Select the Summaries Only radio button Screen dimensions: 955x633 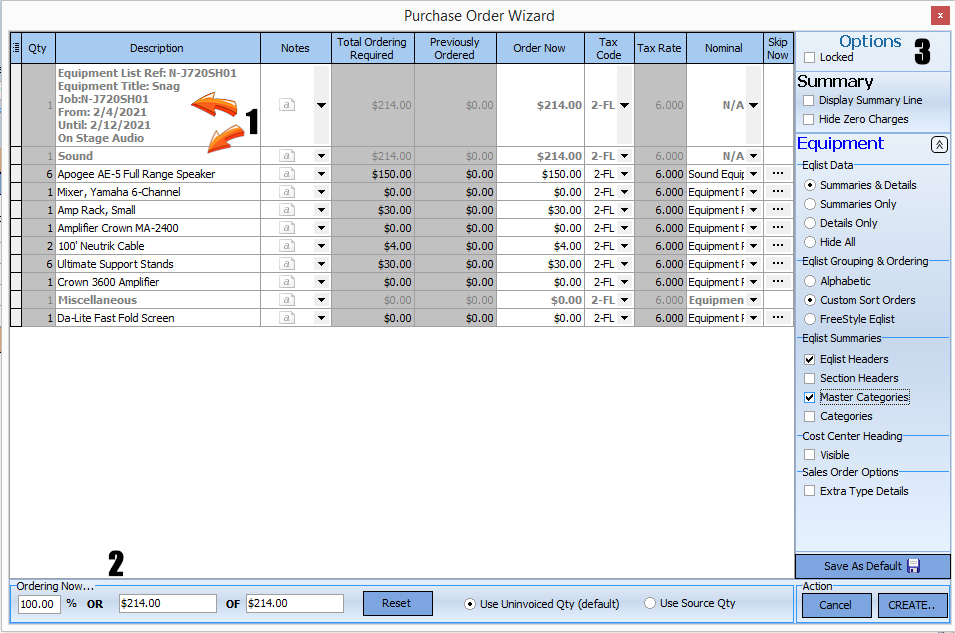click(809, 204)
